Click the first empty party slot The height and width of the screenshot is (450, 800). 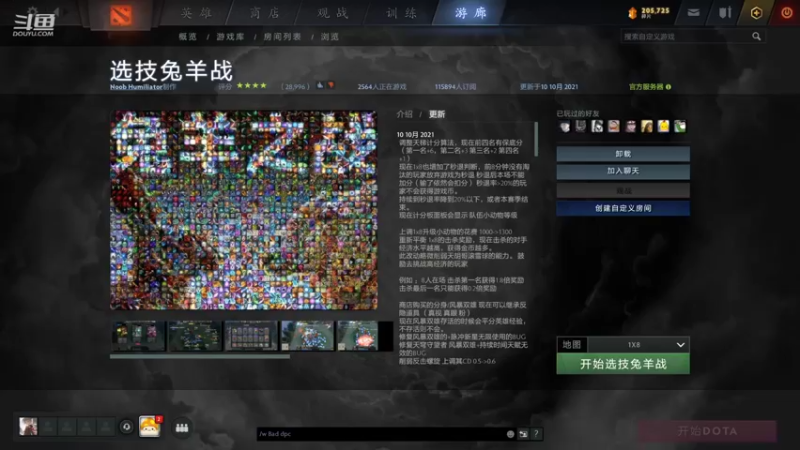48,427
